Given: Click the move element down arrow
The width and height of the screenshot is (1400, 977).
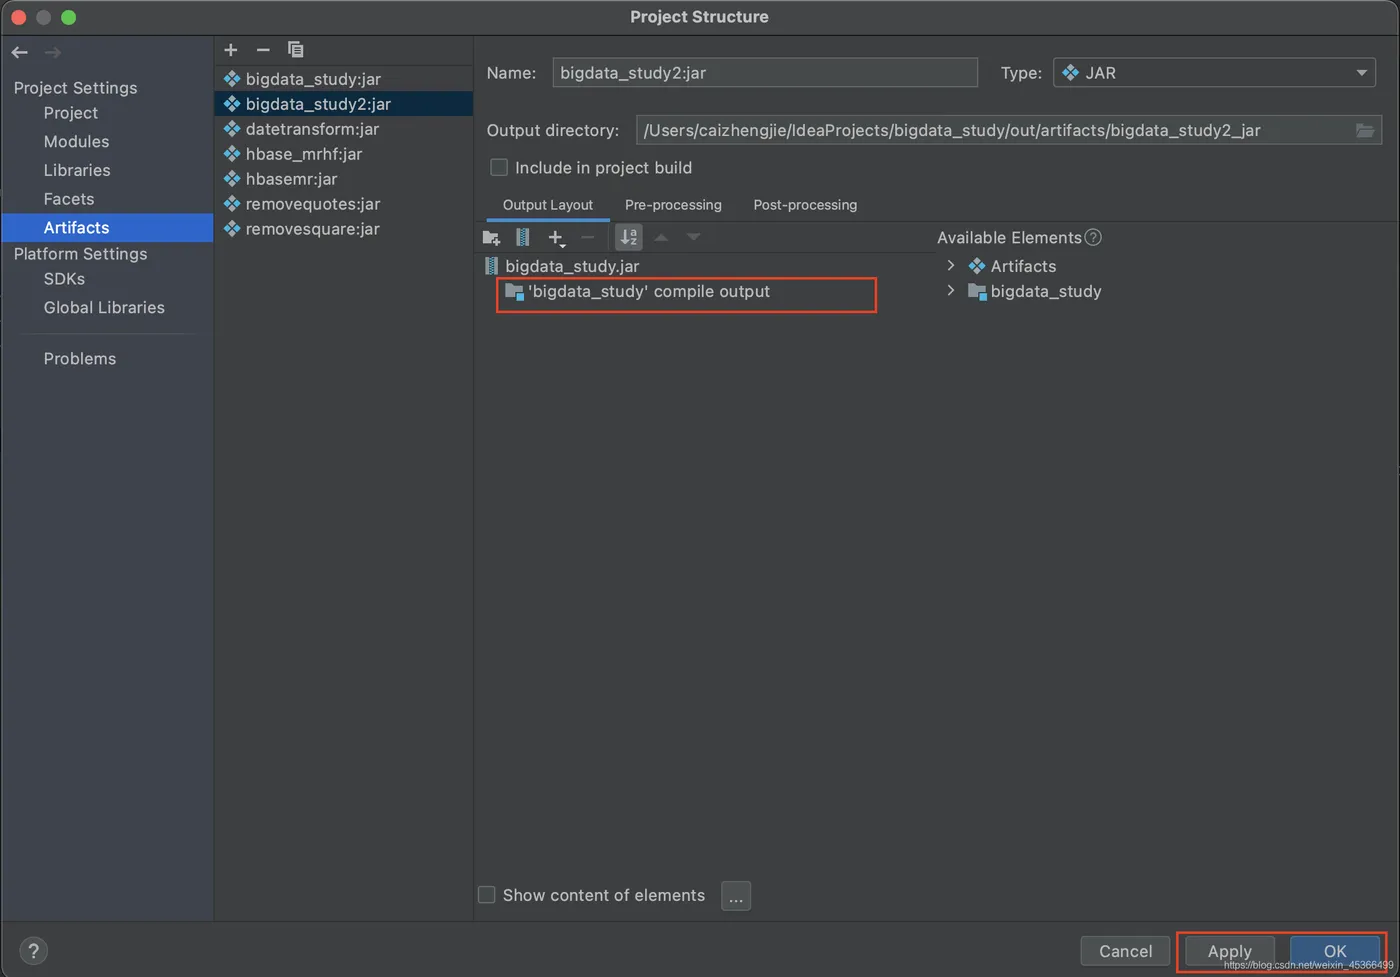Looking at the screenshot, I should point(693,237).
